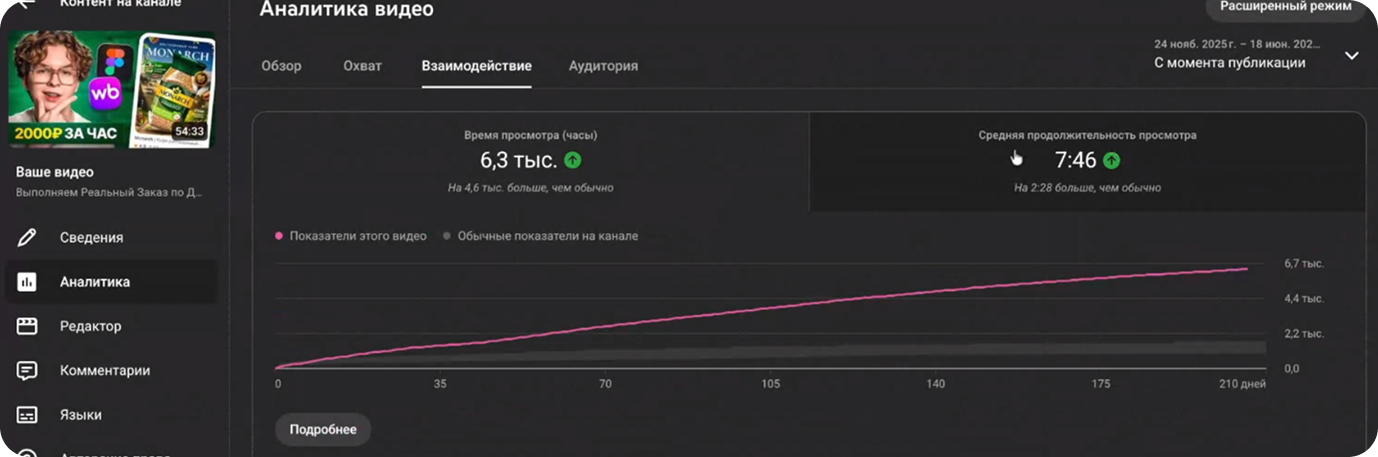
Task: Click the Ваше видео heading
Action: (54, 172)
